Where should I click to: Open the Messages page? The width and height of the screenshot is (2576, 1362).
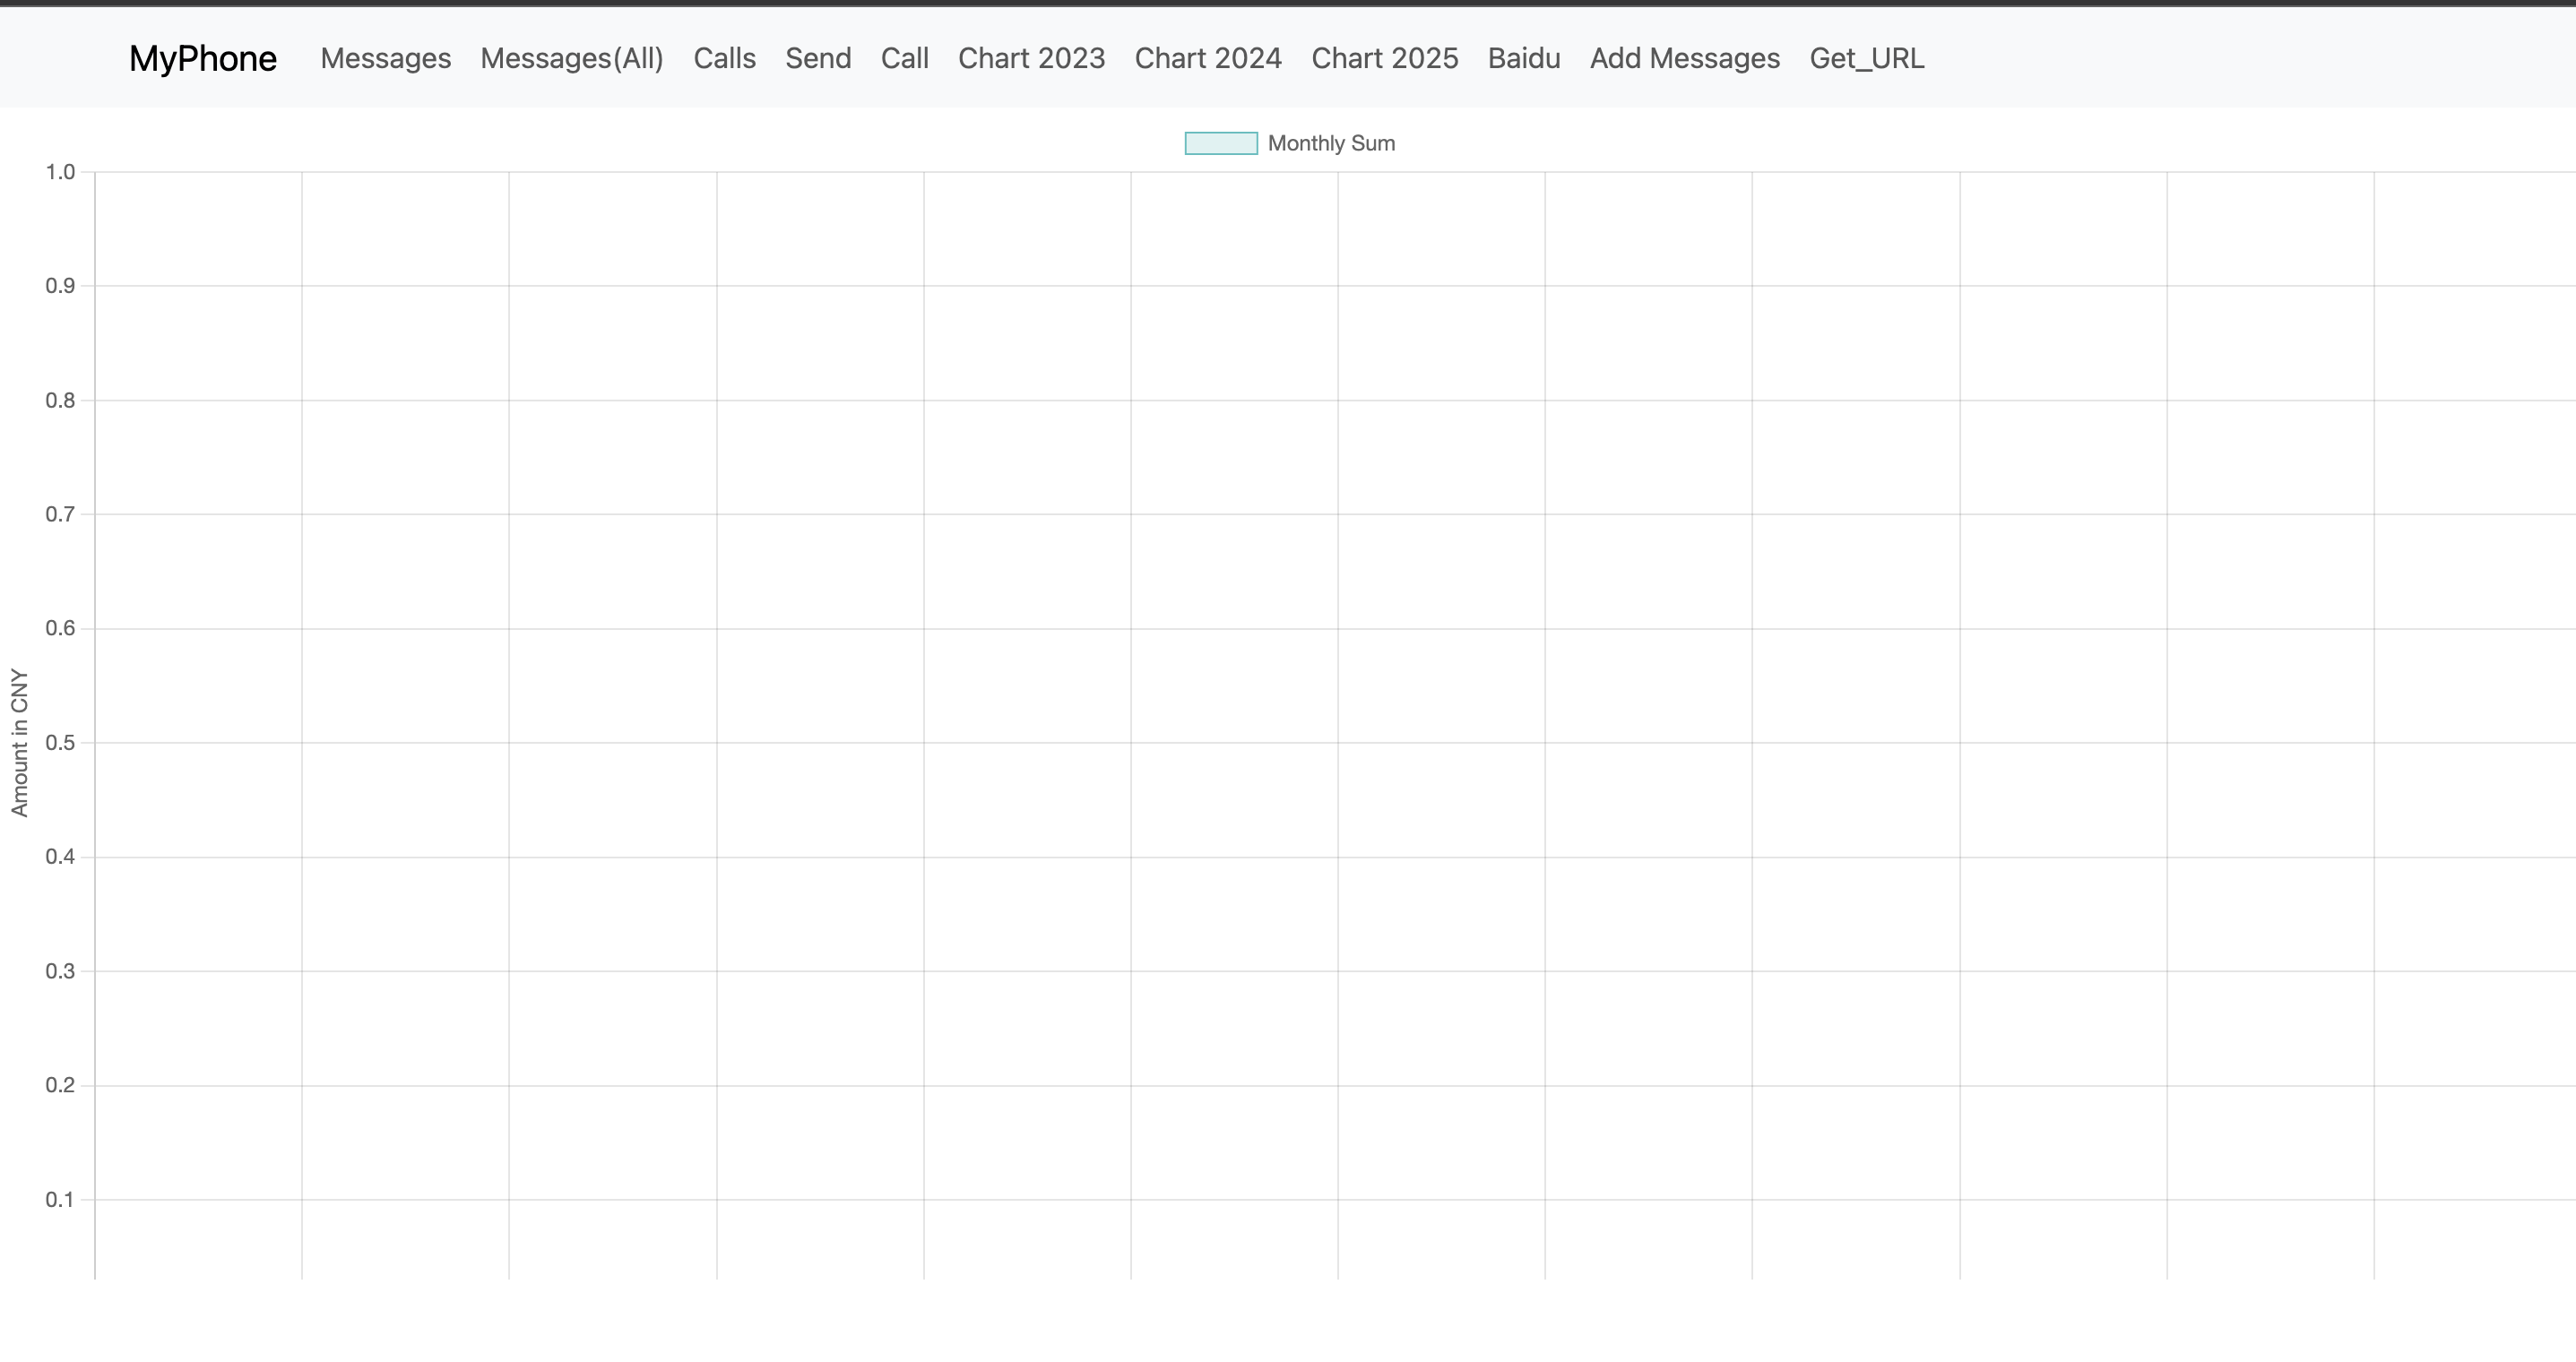pyautogui.click(x=385, y=58)
